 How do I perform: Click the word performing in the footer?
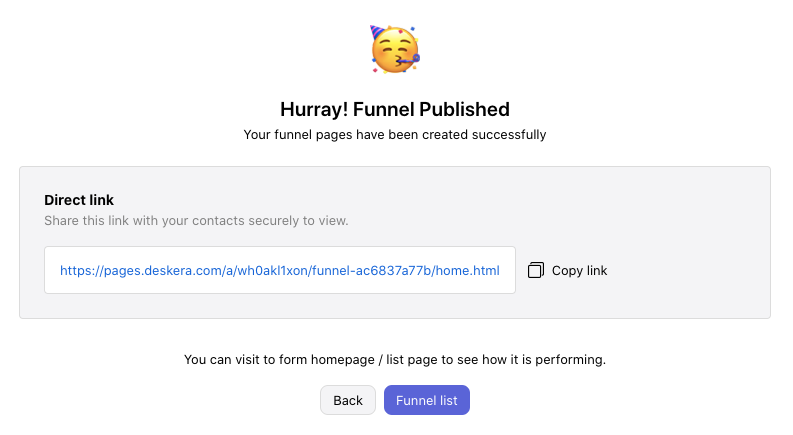(x=570, y=360)
